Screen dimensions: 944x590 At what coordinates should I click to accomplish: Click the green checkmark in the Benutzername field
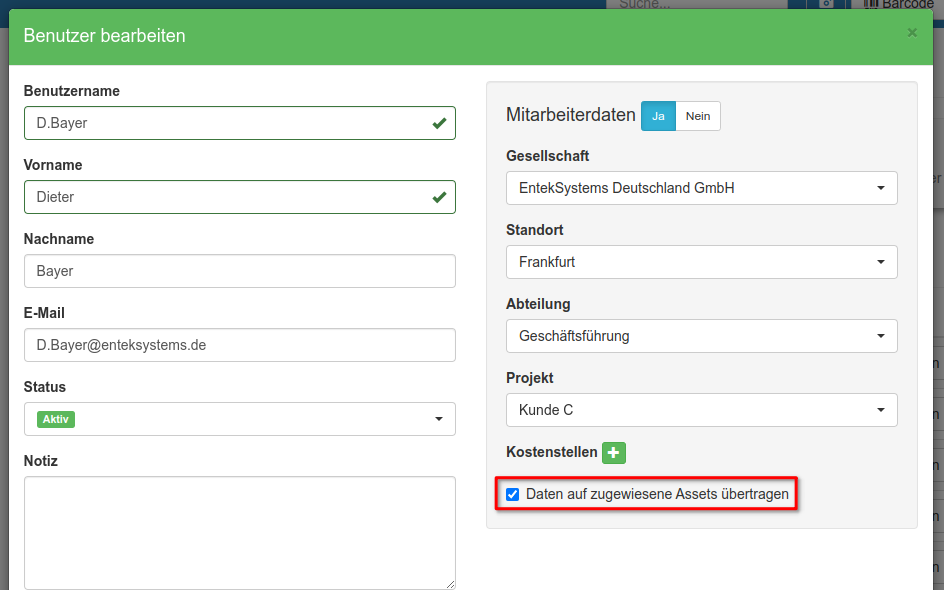click(439, 123)
